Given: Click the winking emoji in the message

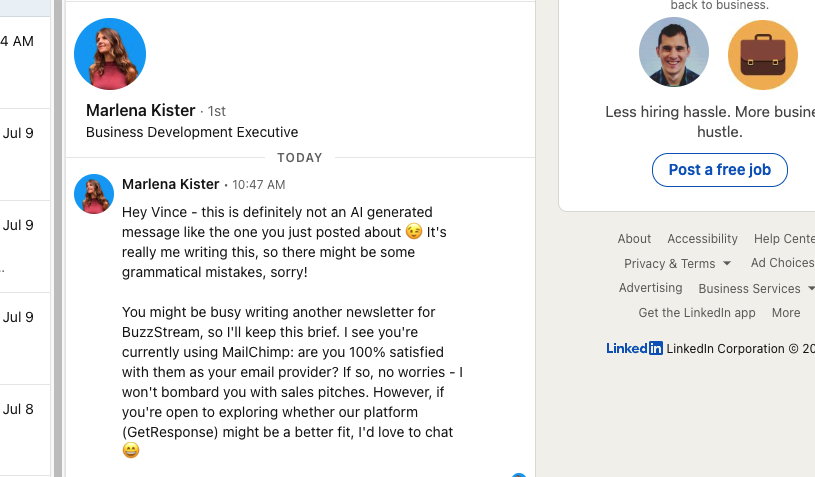Looking at the screenshot, I should coord(414,232).
